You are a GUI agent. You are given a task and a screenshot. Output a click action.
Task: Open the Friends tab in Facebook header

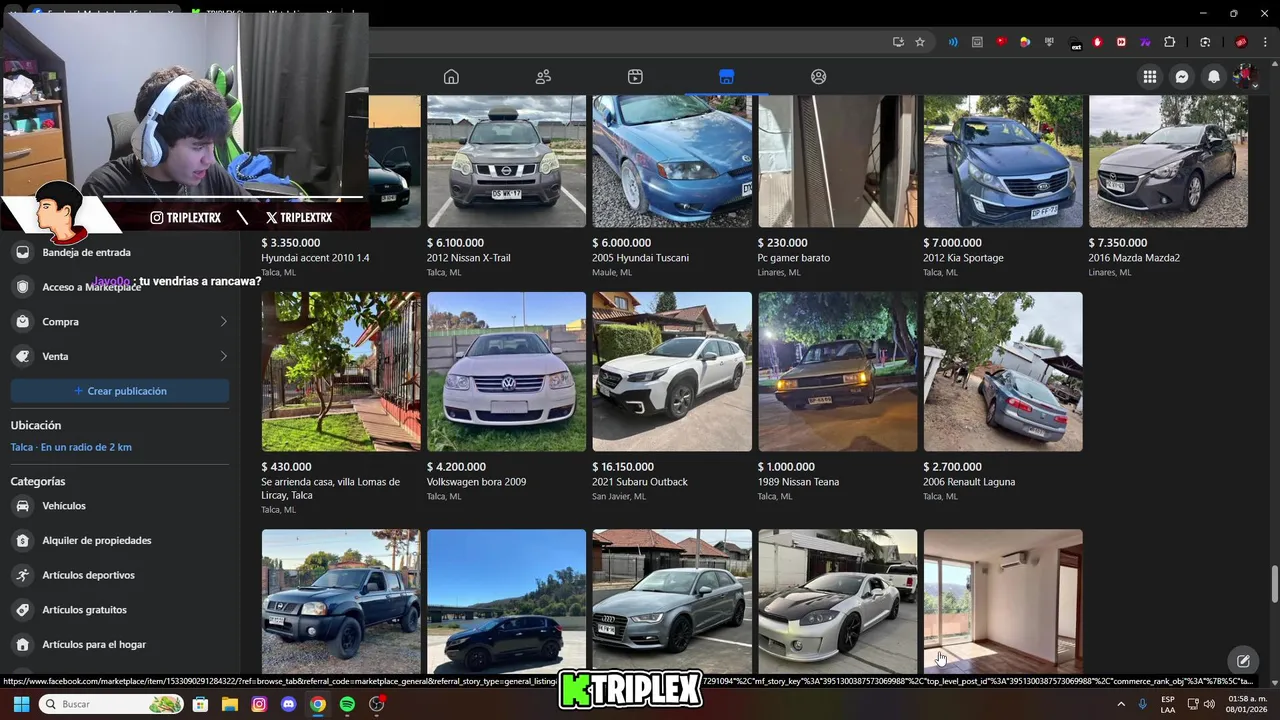point(543,77)
